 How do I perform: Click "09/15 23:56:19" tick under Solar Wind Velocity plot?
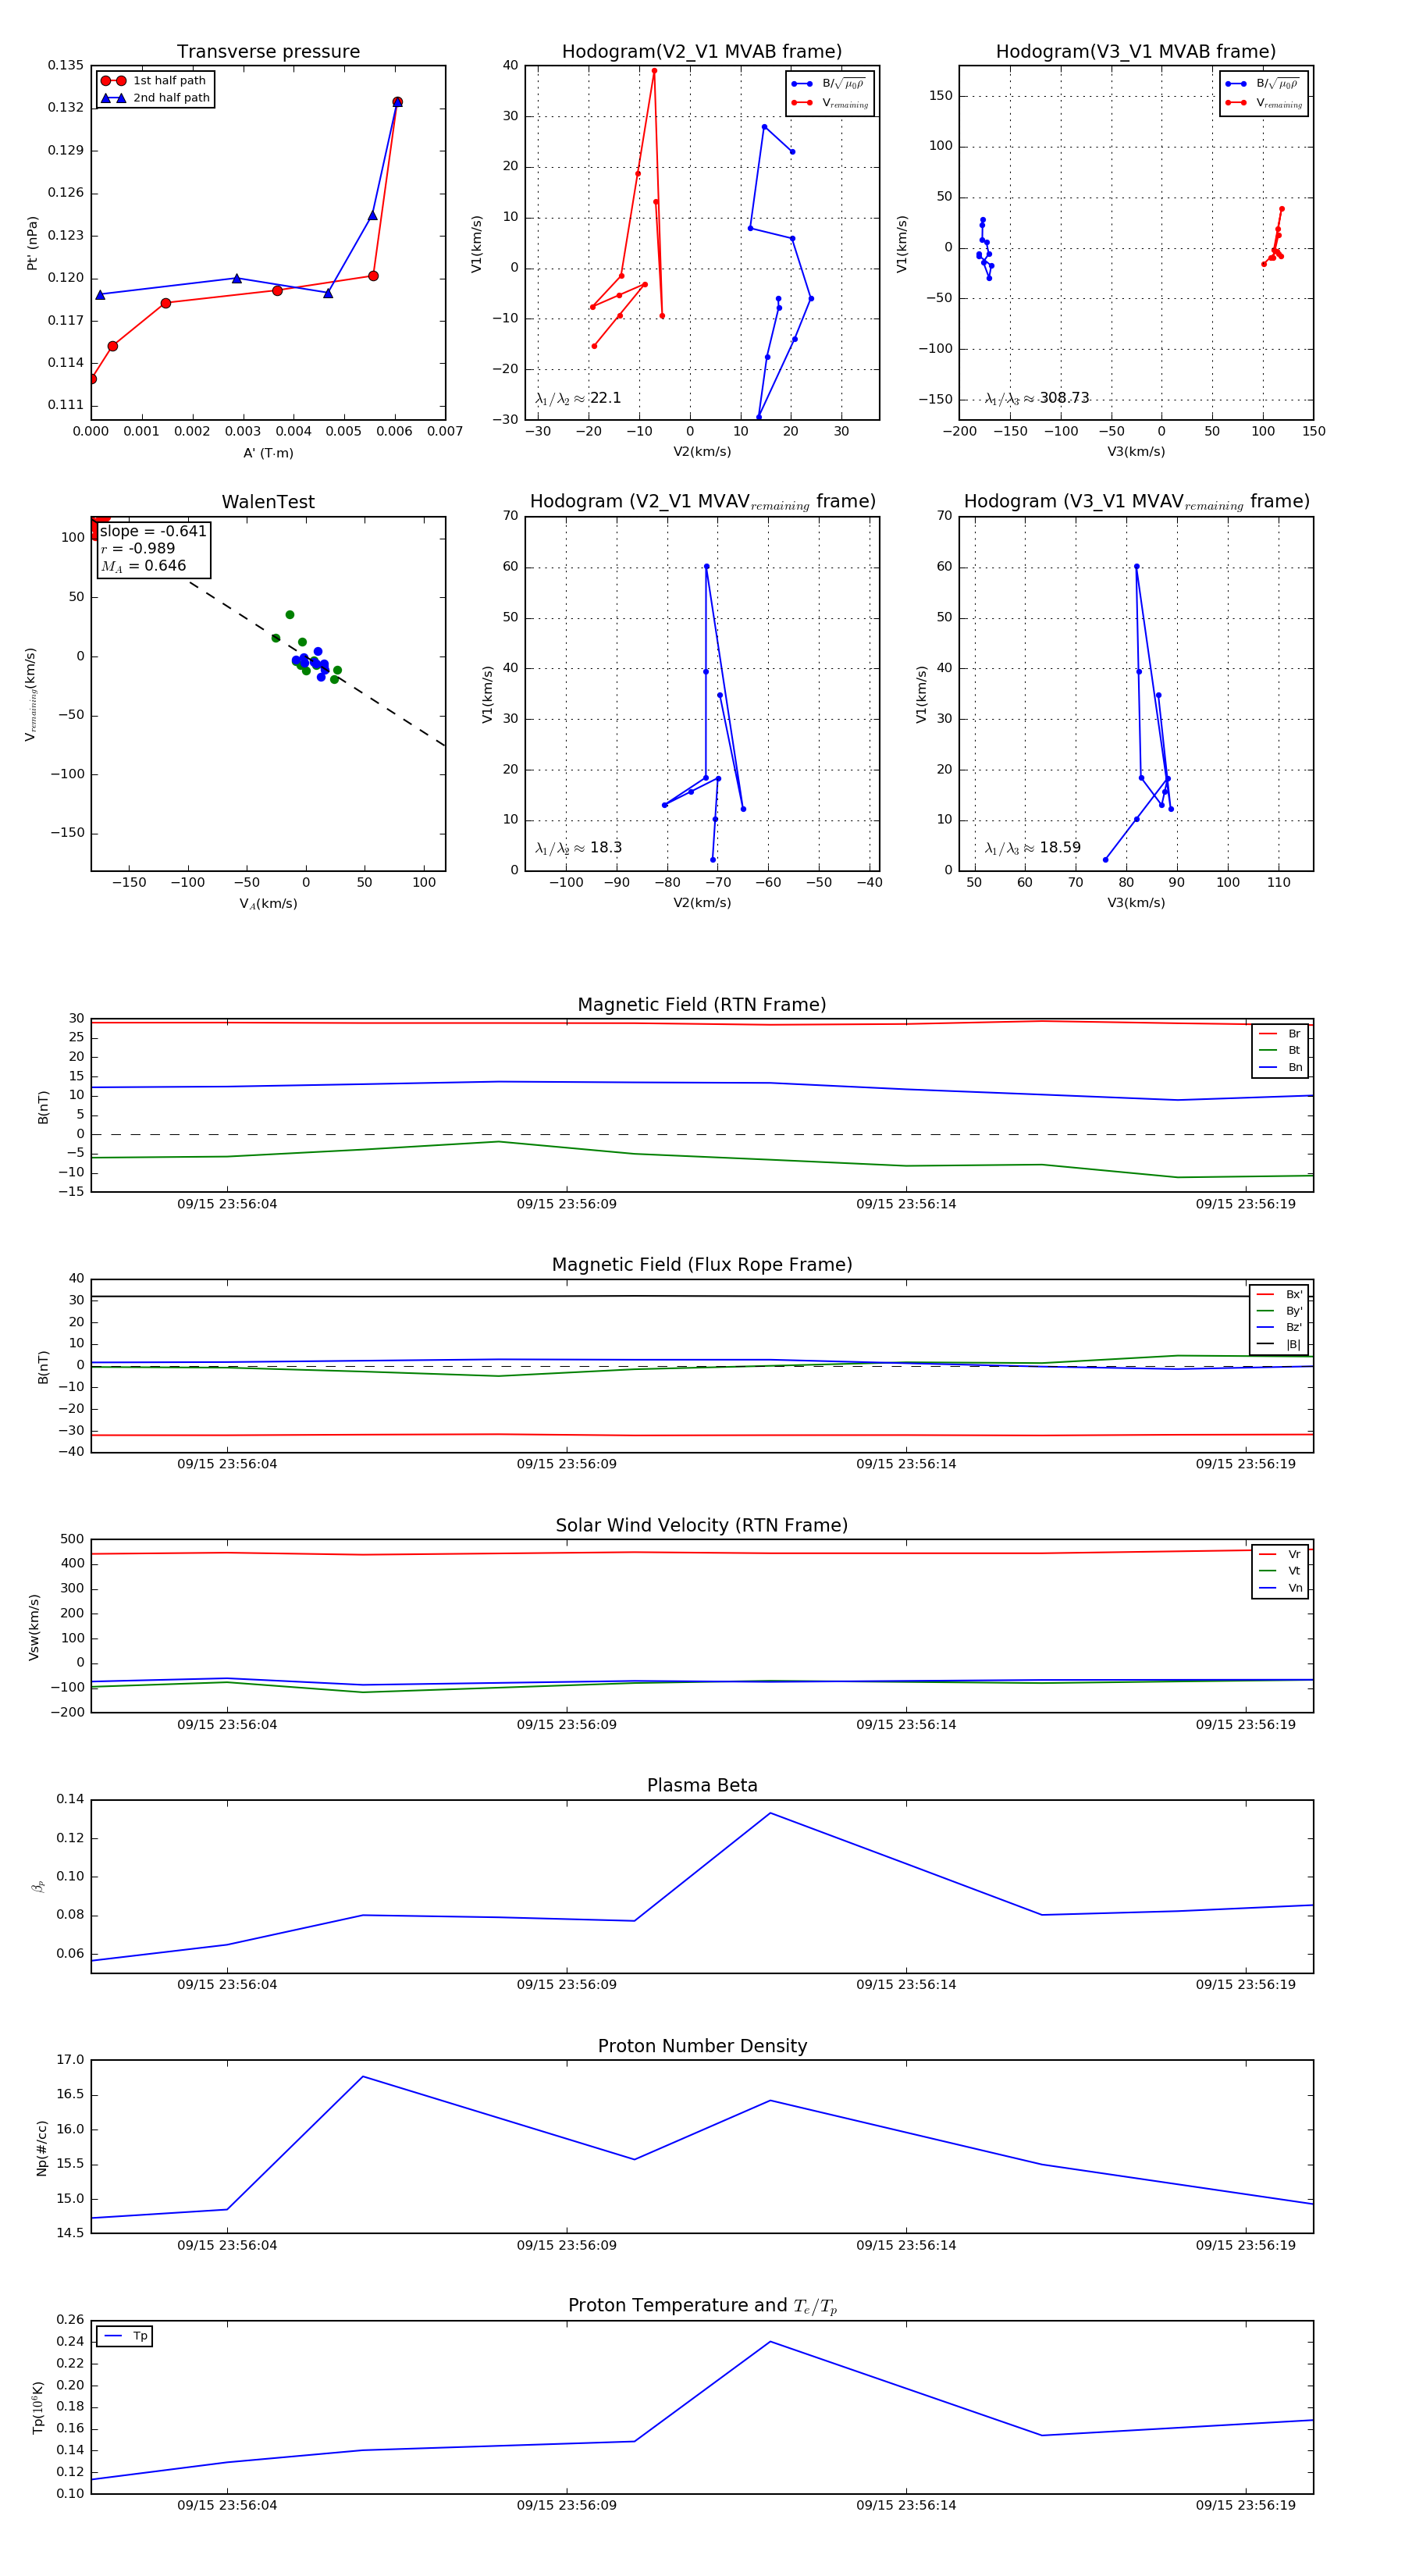point(1246,1725)
